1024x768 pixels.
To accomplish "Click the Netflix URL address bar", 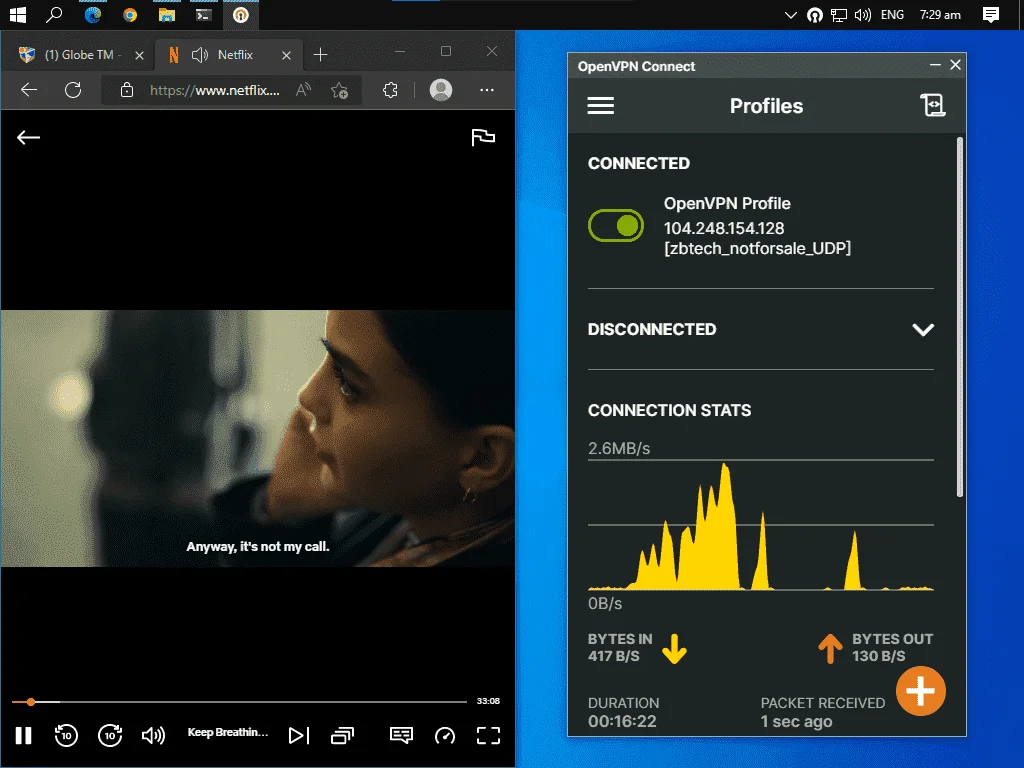I will (215, 90).
